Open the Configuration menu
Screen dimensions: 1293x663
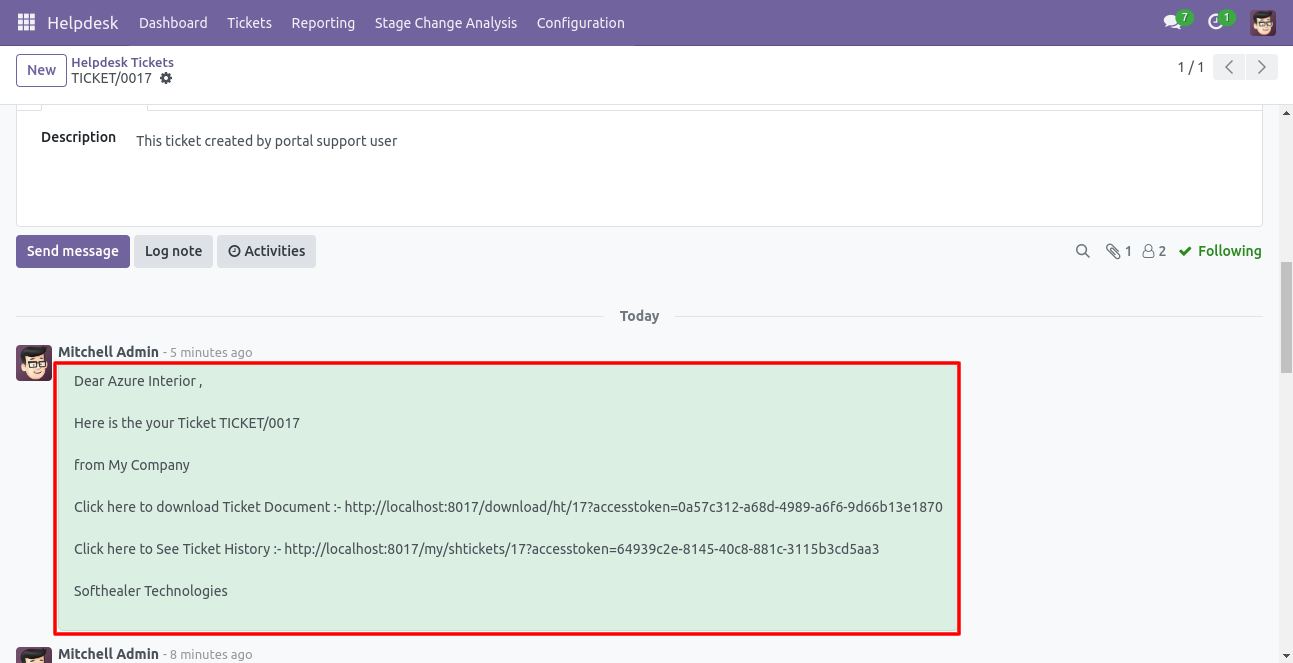[x=580, y=22]
